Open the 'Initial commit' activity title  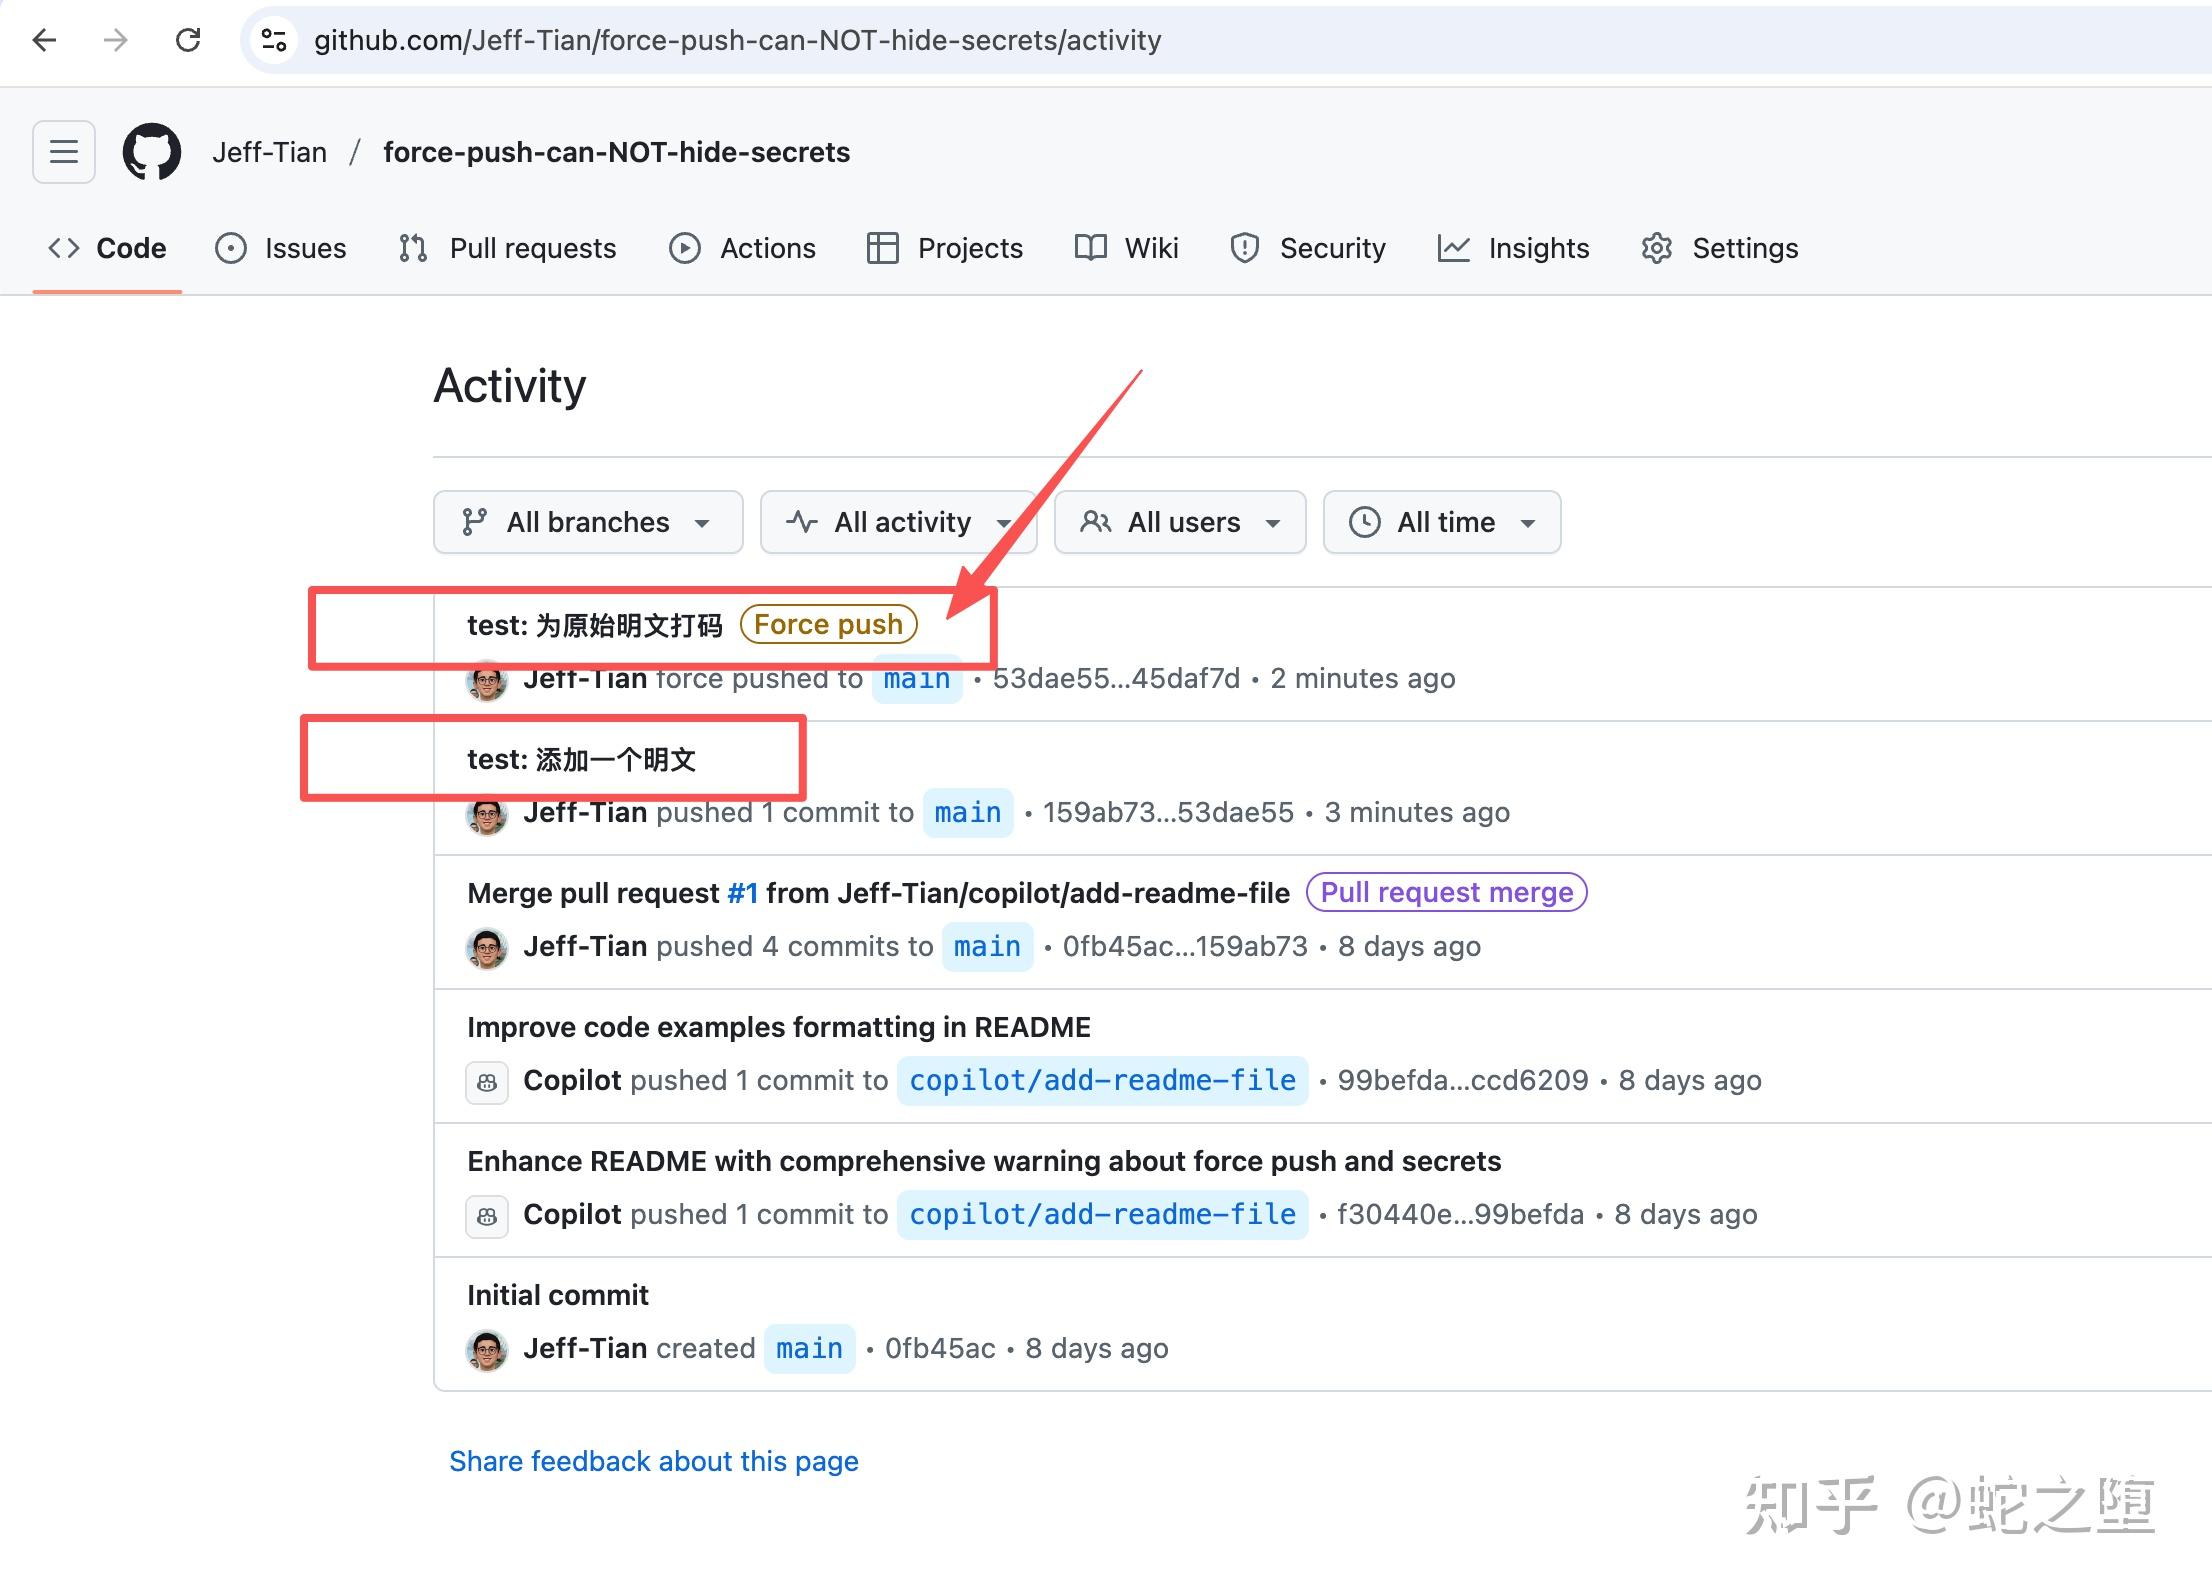pos(558,1295)
